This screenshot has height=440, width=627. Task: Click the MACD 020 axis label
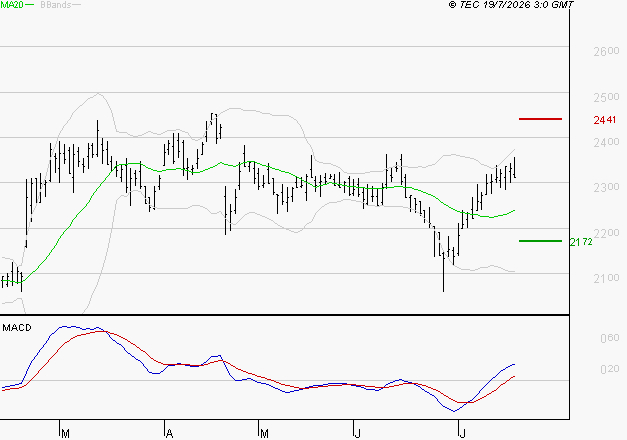[610, 369]
